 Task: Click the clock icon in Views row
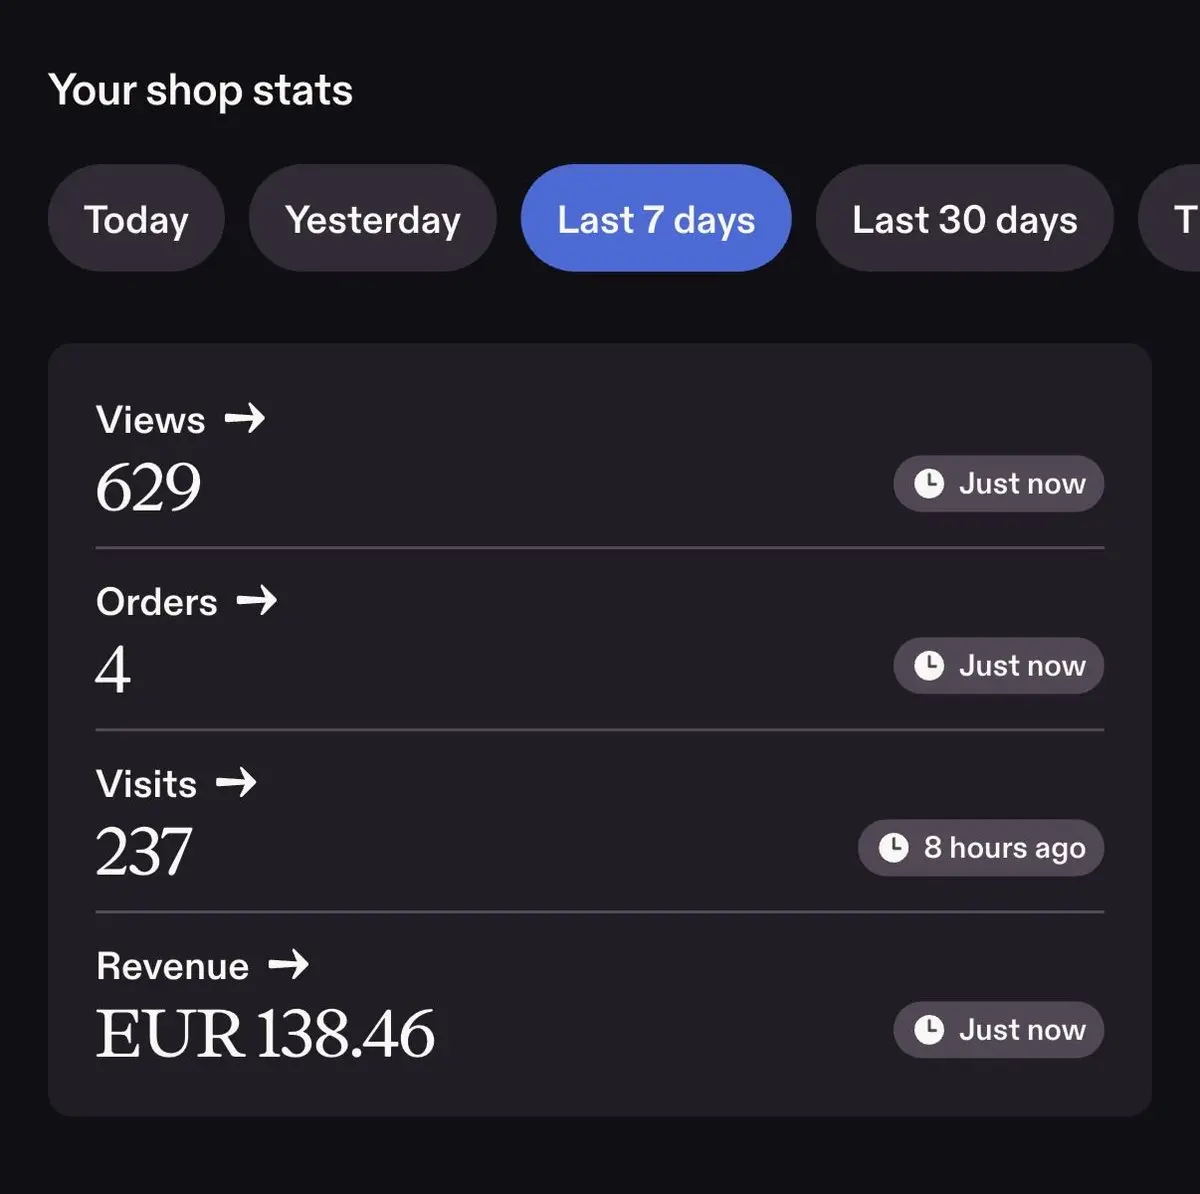[929, 484]
